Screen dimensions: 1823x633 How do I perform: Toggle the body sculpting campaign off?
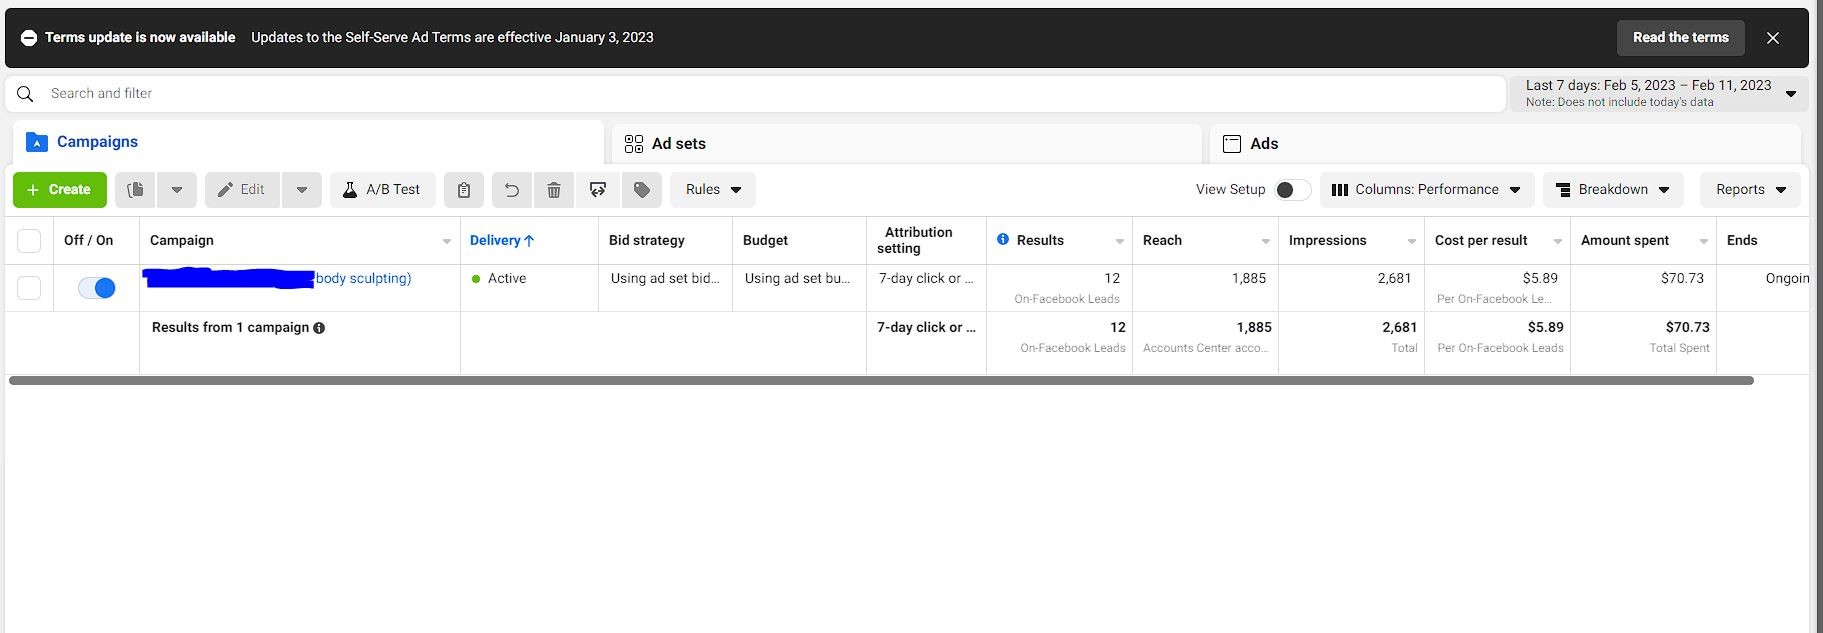(x=97, y=288)
